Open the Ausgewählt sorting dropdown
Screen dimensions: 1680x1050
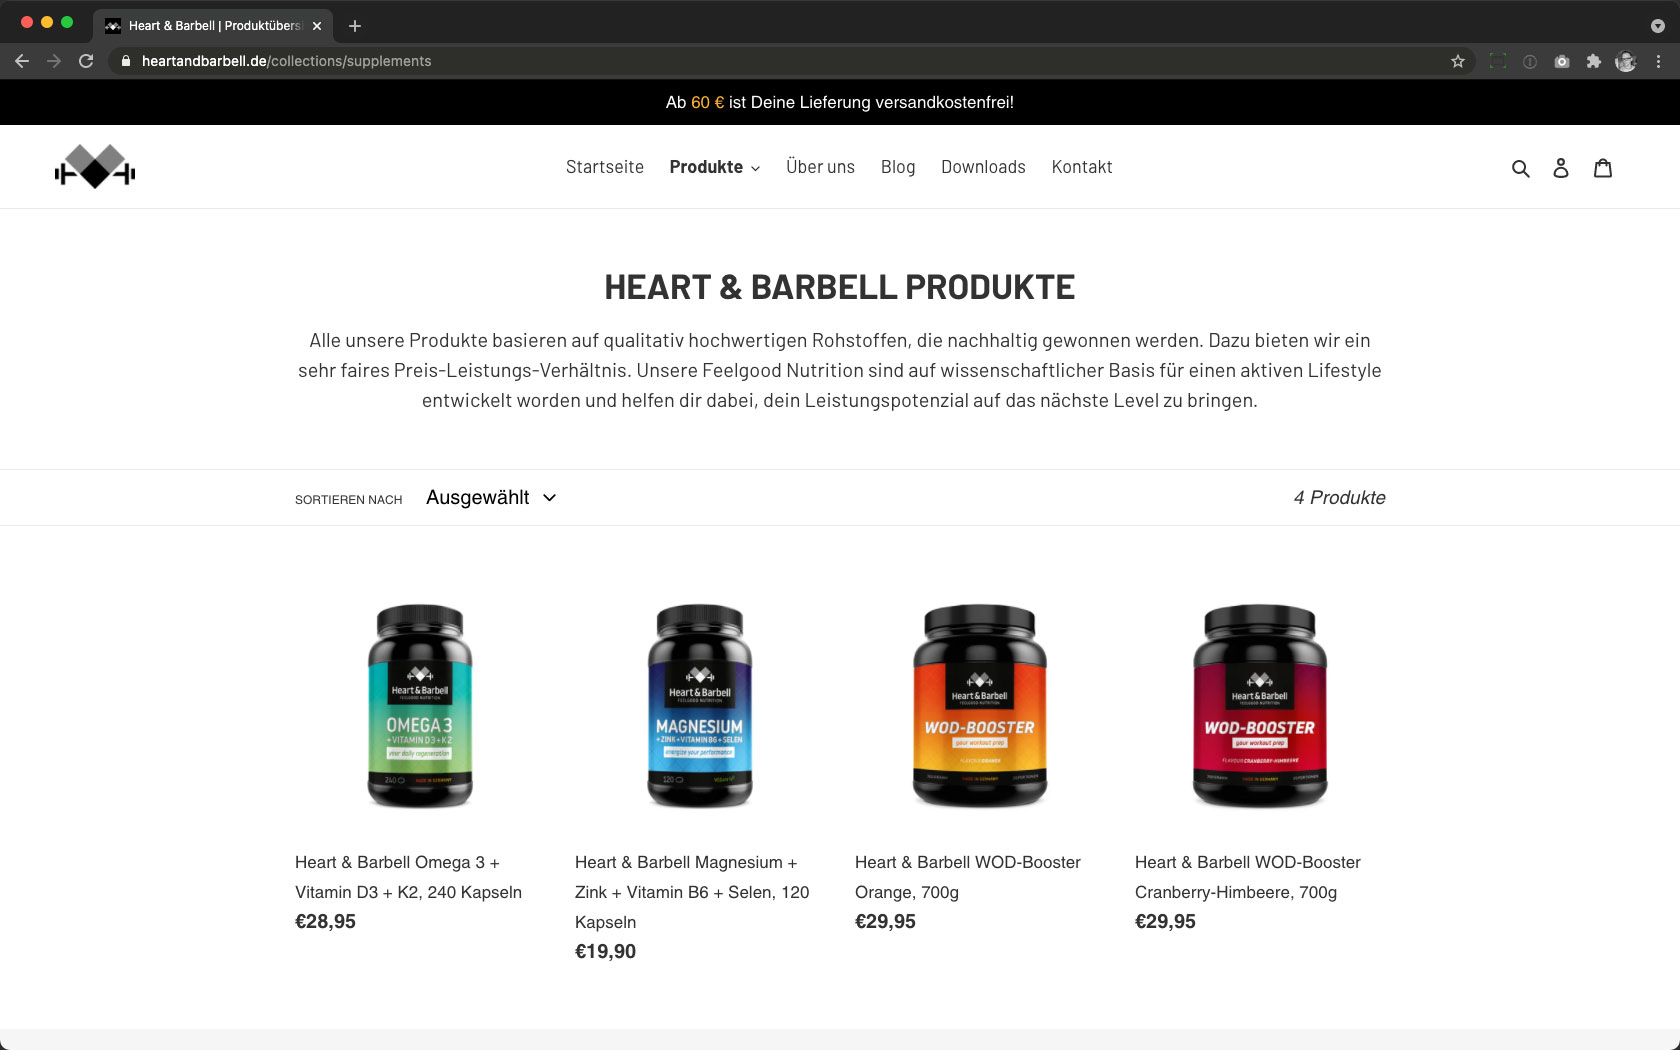[491, 498]
